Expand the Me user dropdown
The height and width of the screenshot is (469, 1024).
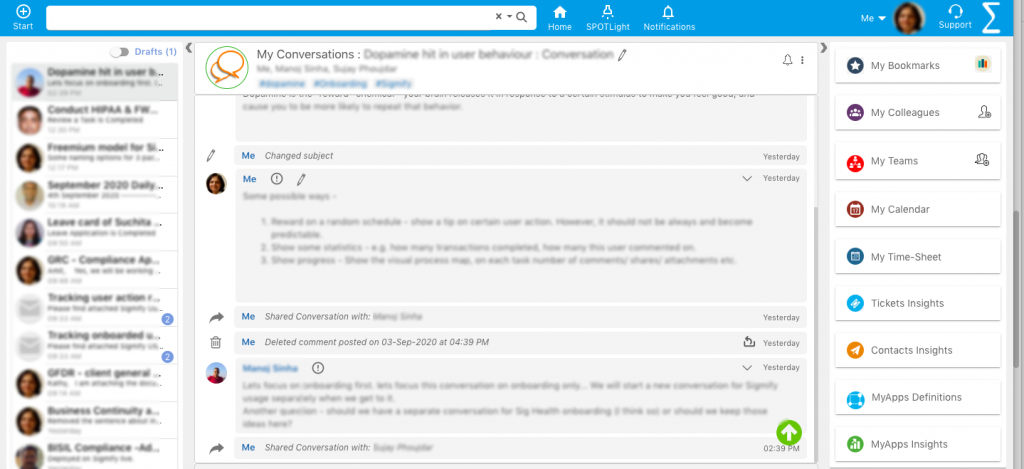tap(873, 18)
